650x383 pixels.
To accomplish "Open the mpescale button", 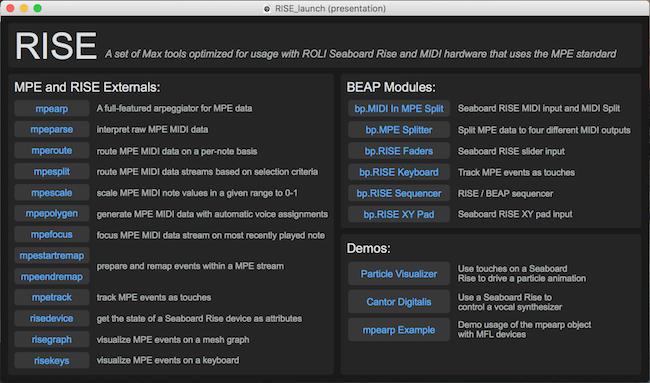I will [x=52, y=193].
